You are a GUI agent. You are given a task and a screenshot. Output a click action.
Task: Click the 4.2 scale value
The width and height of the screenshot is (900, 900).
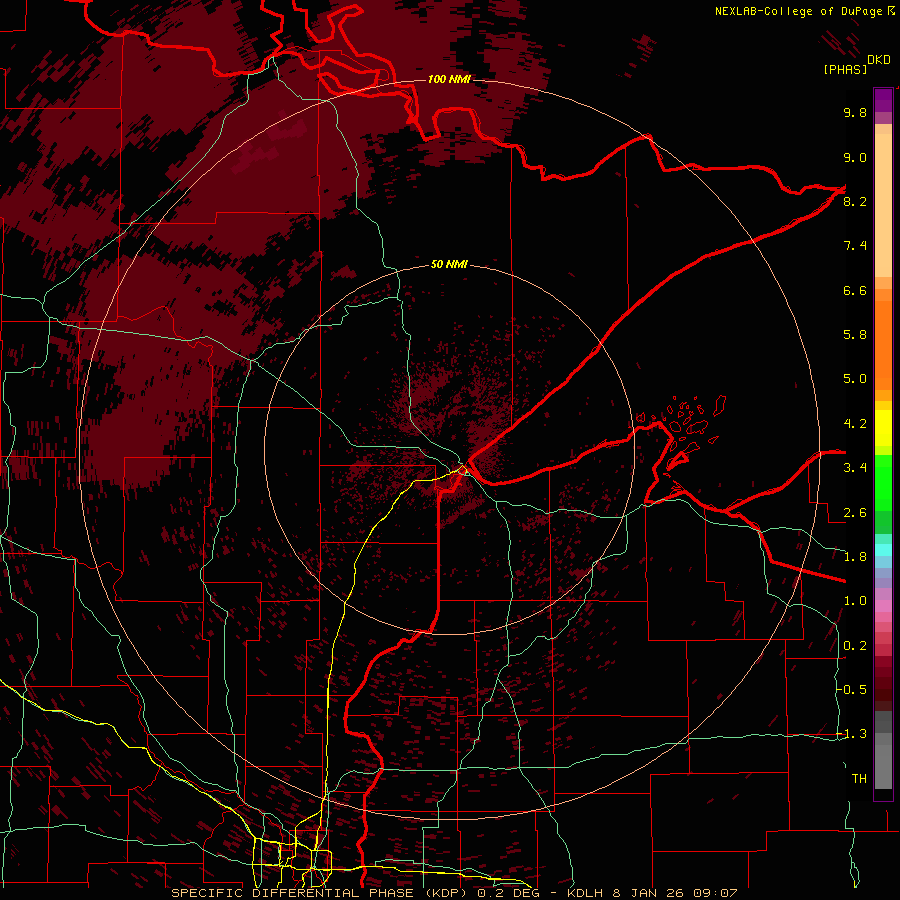click(x=855, y=424)
